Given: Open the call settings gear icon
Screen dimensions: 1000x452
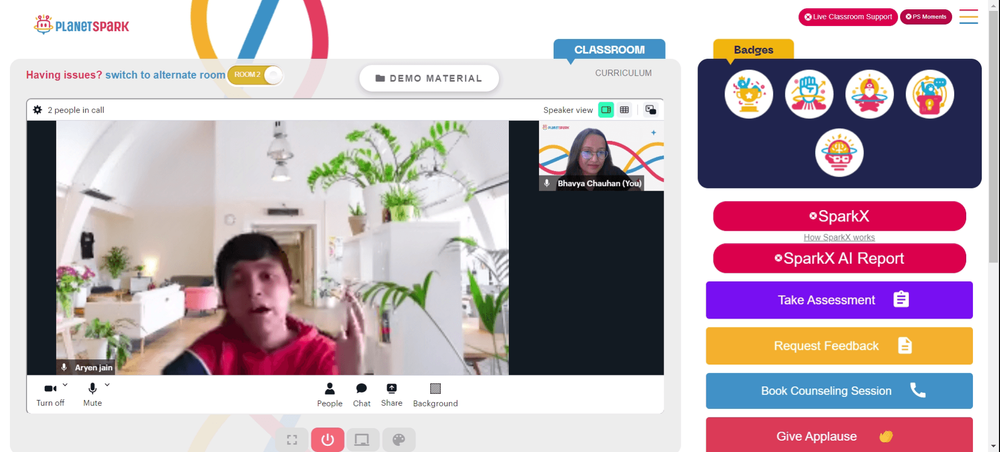Looking at the screenshot, I should click(38, 110).
